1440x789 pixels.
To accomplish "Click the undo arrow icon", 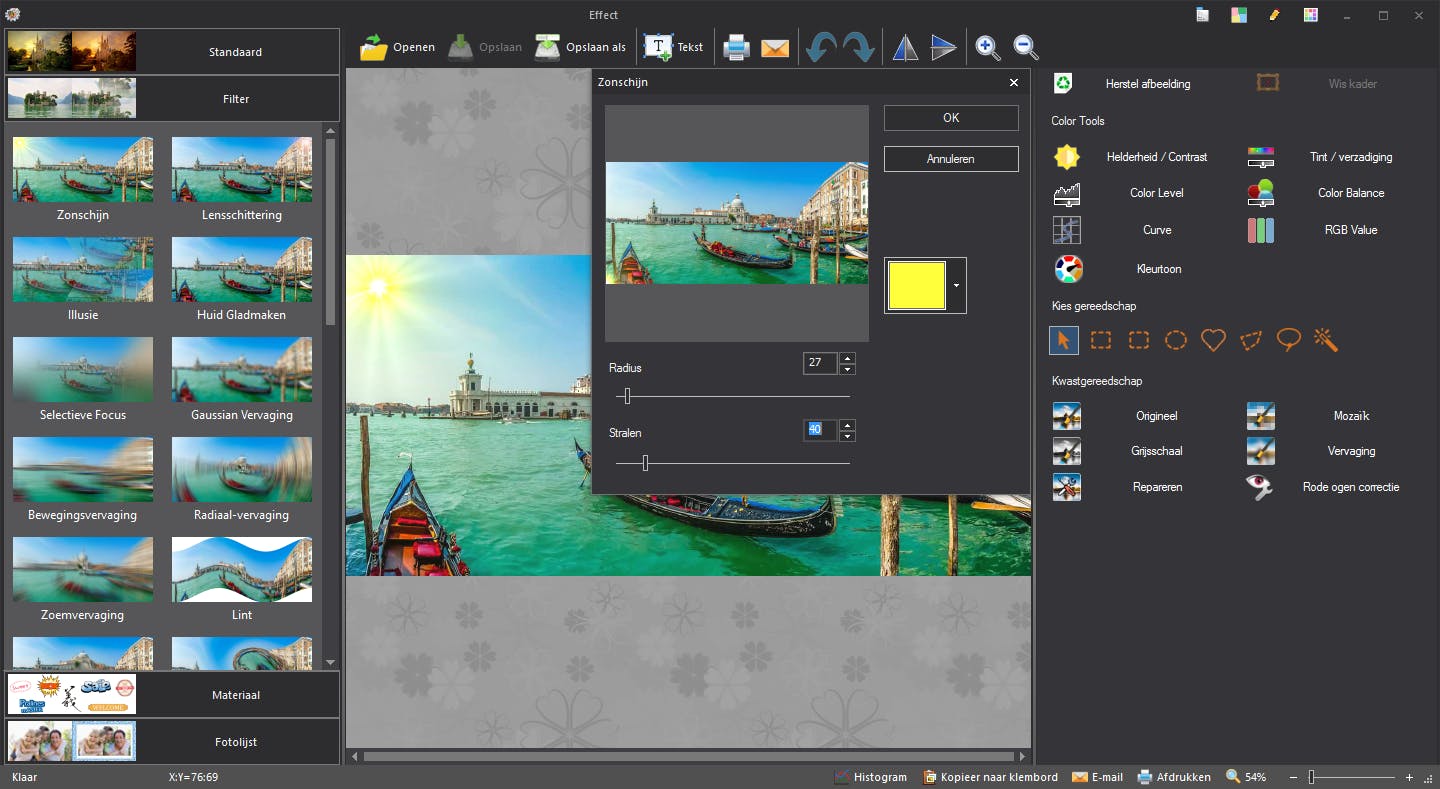I will 820,47.
